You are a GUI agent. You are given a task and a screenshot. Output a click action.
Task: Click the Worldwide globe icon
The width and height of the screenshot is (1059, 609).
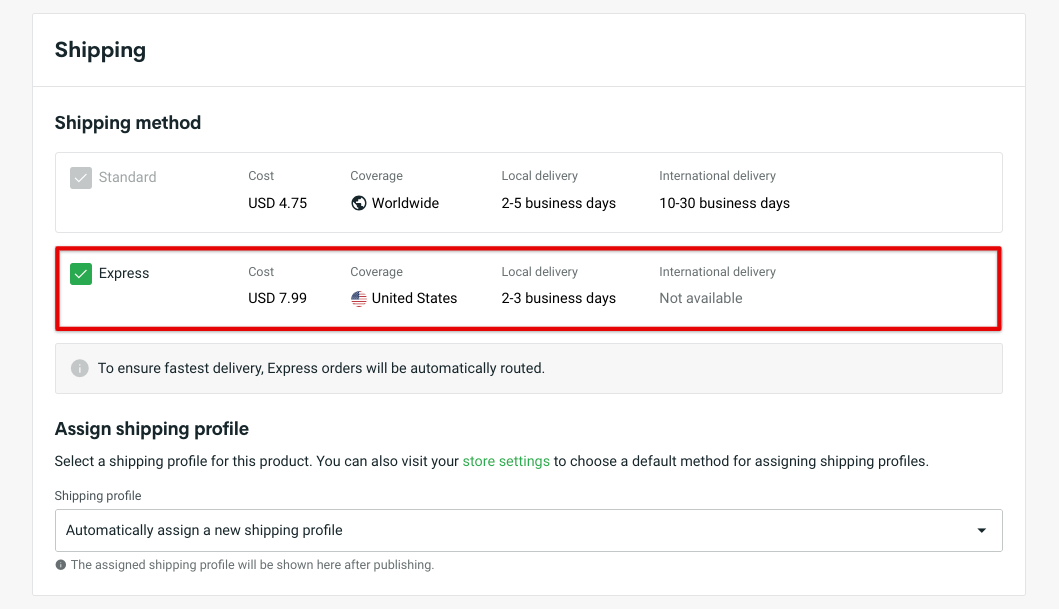point(358,203)
